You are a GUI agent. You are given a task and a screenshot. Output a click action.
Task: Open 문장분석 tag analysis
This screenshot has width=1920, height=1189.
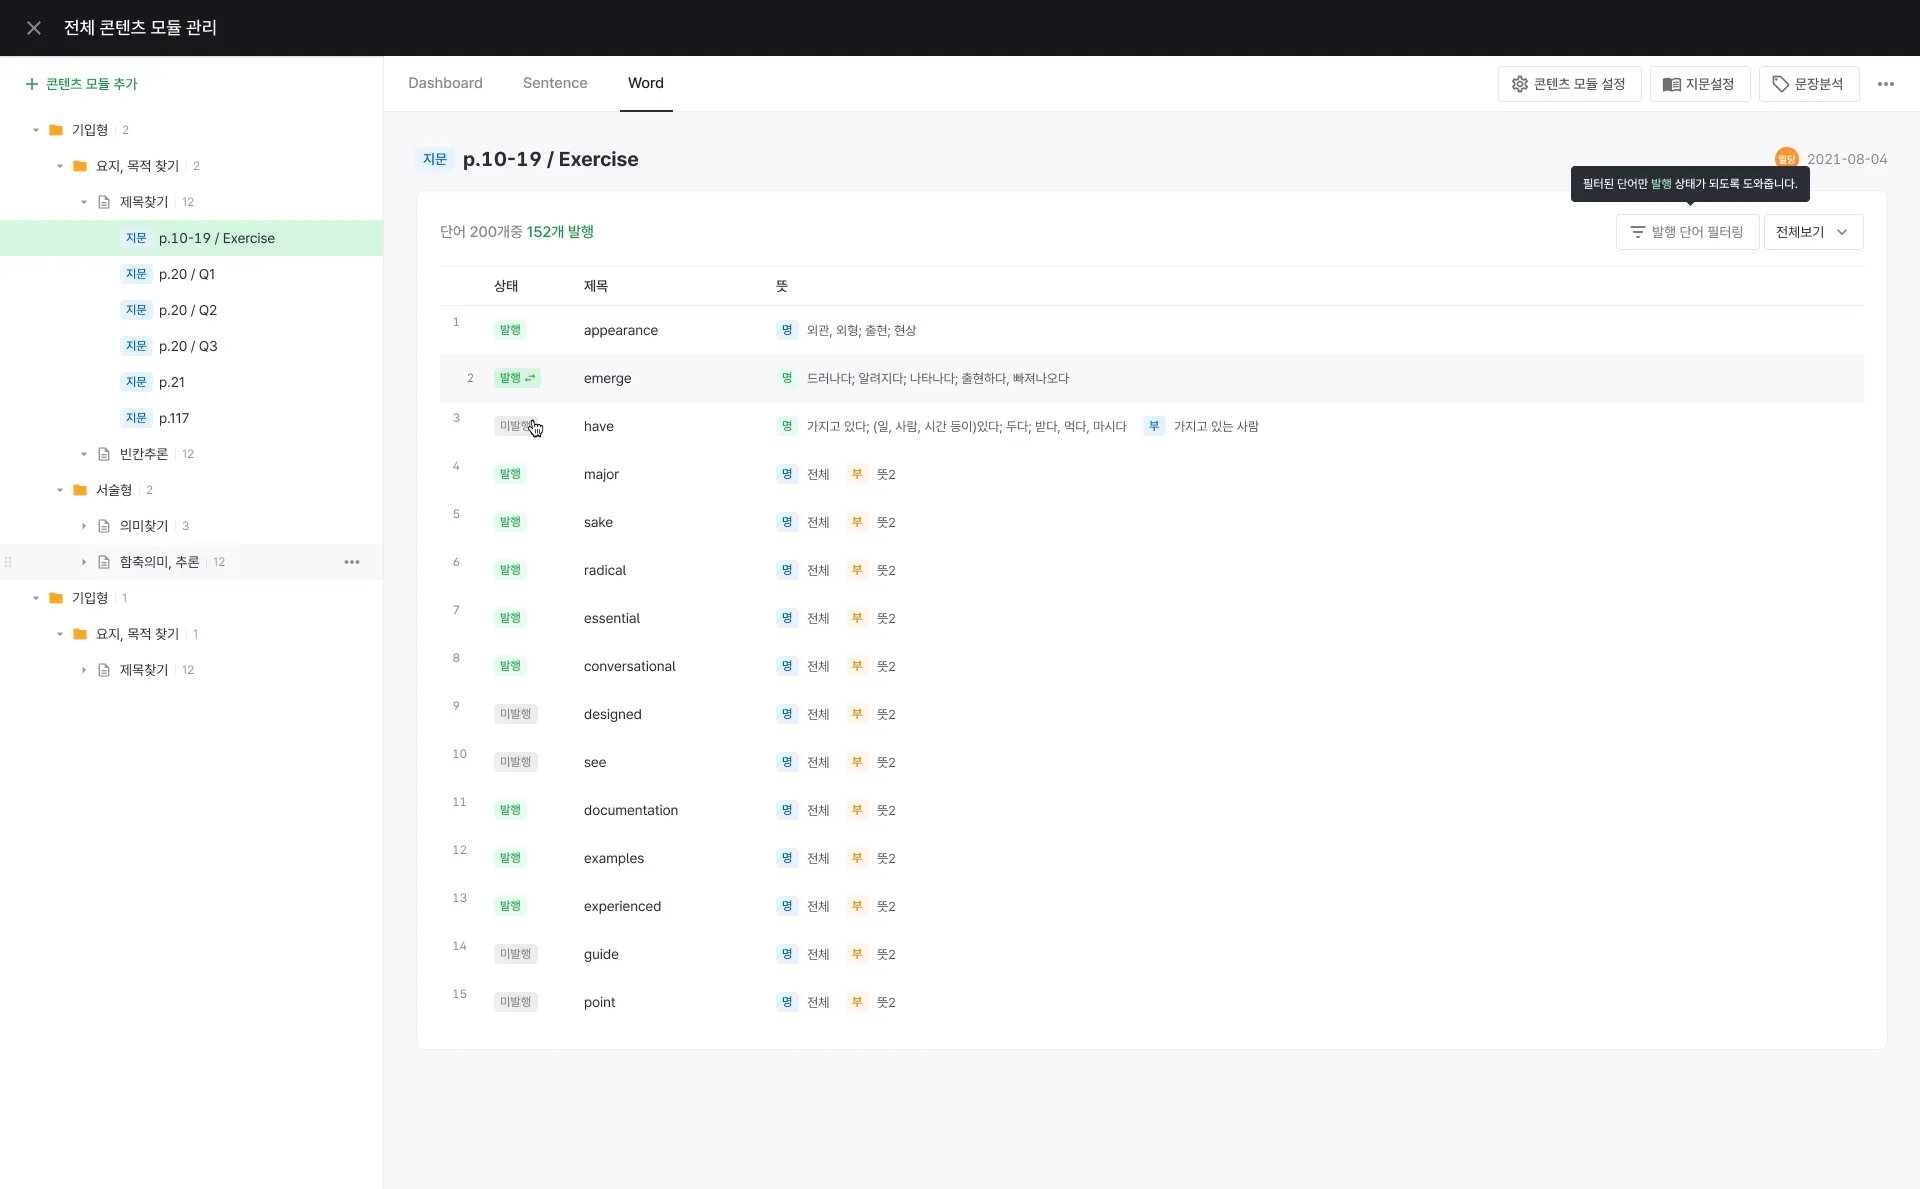click(1807, 84)
